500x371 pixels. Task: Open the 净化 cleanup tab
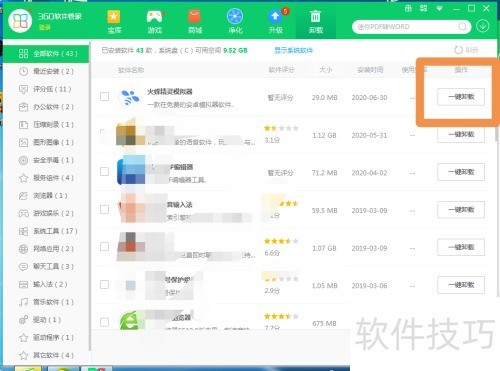235,22
